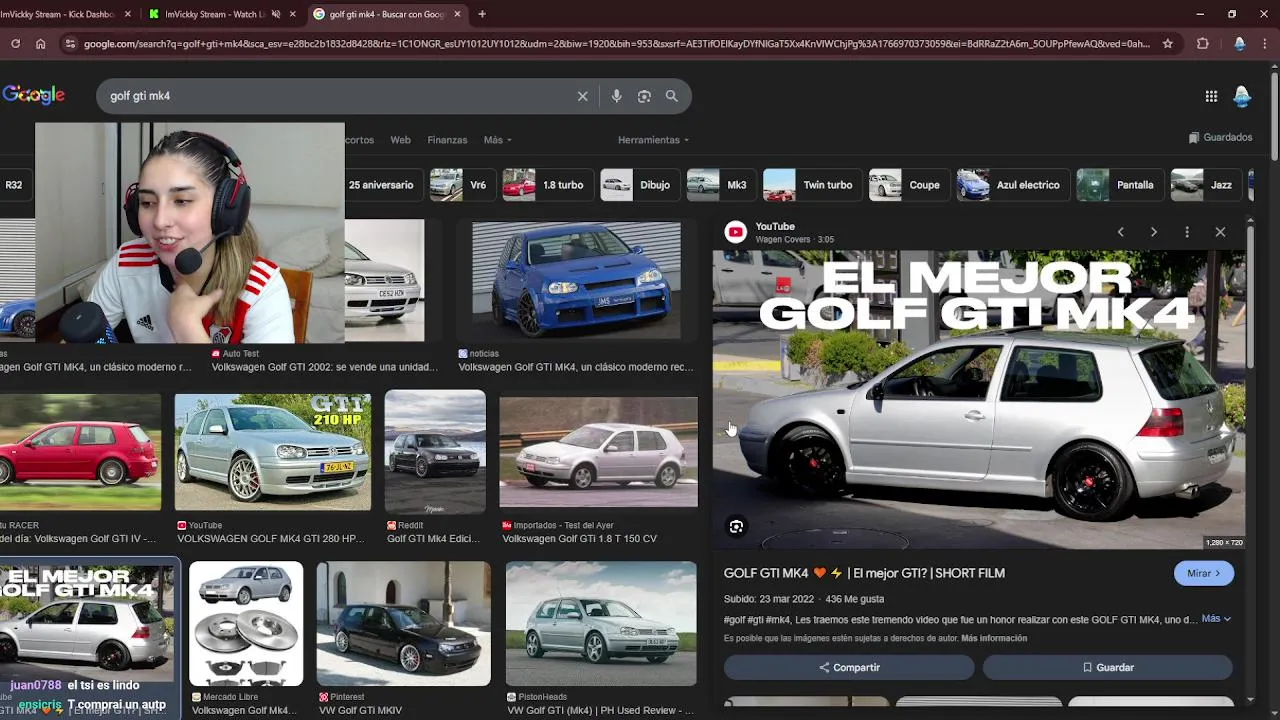
Task: Select the Dibujo filter chip
Action: (638, 185)
